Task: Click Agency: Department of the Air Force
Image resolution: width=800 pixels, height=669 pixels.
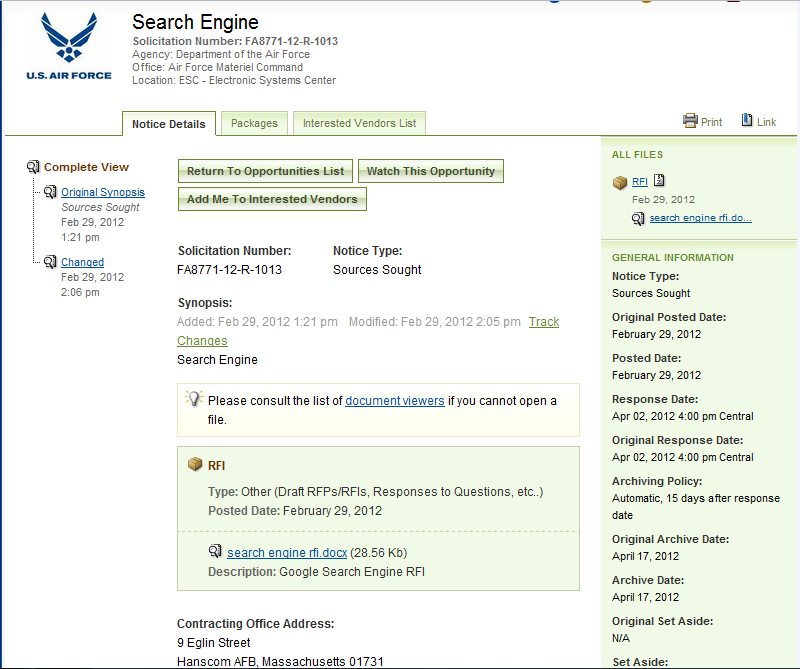Action: [221, 54]
